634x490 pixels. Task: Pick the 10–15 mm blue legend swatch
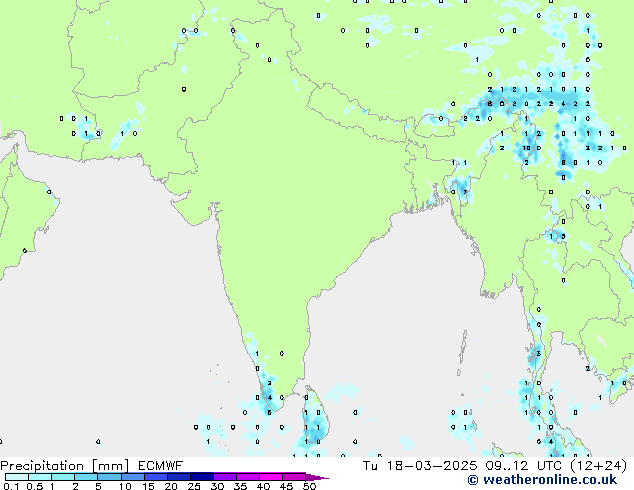(x=133, y=477)
